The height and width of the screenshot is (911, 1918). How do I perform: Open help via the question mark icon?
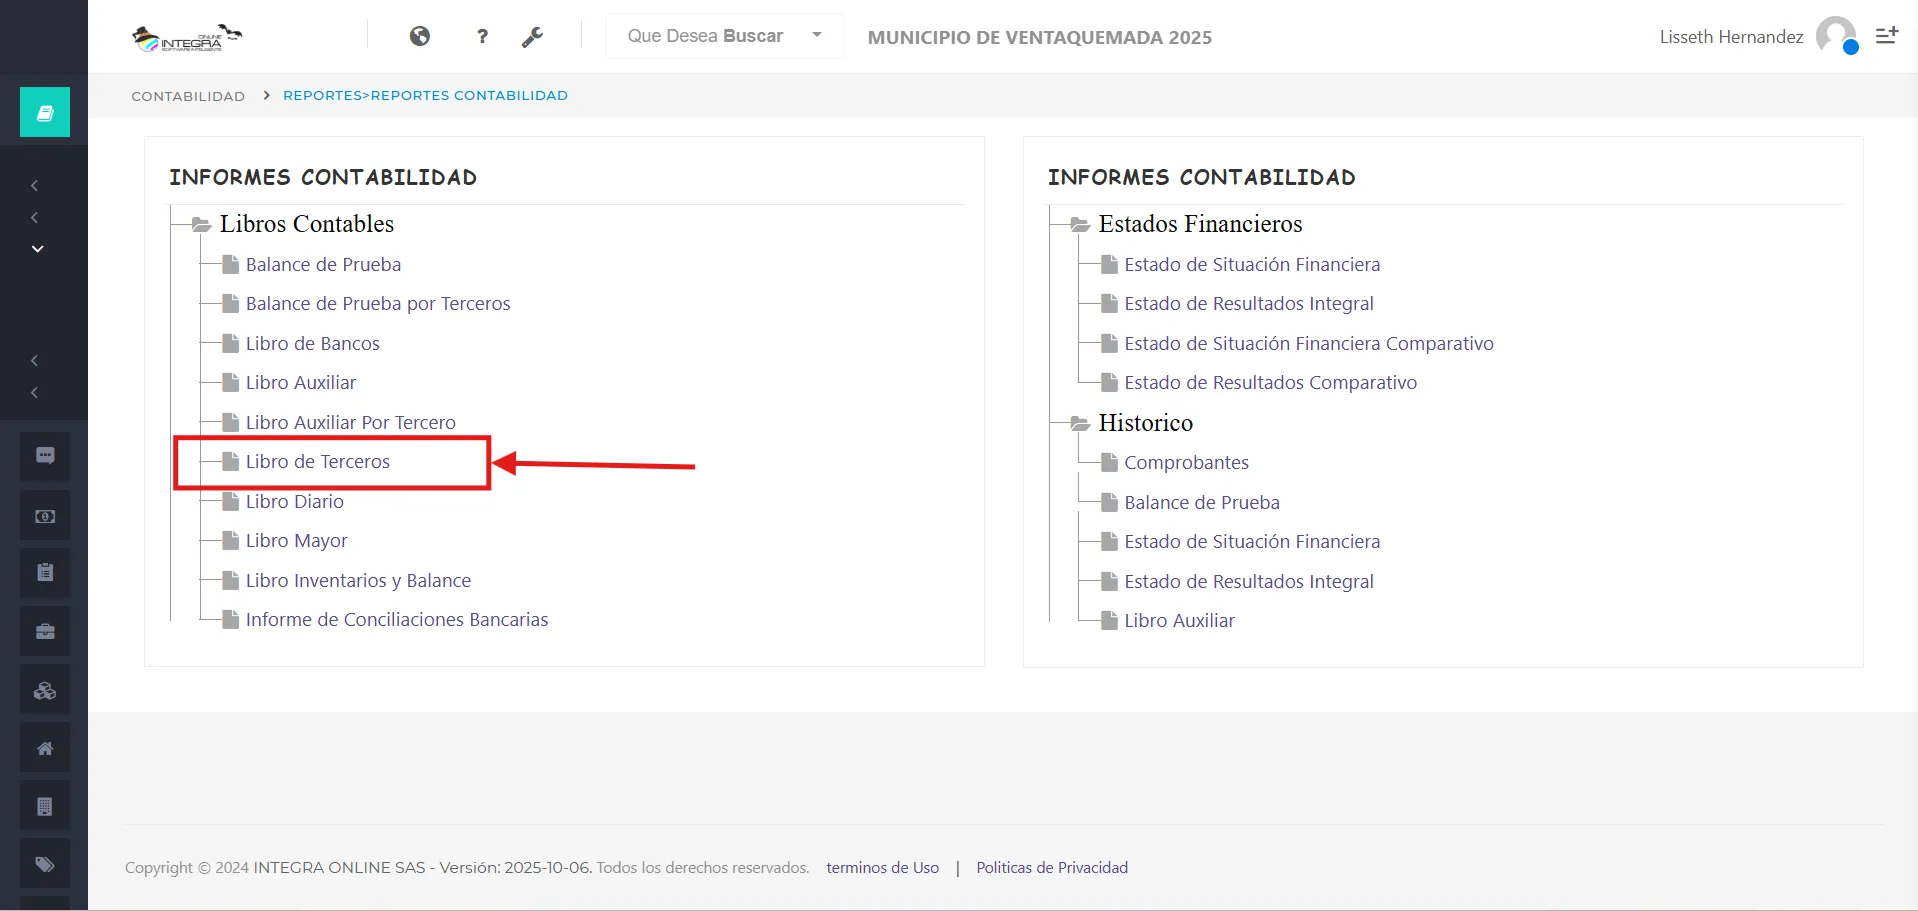pyautogui.click(x=483, y=37)
